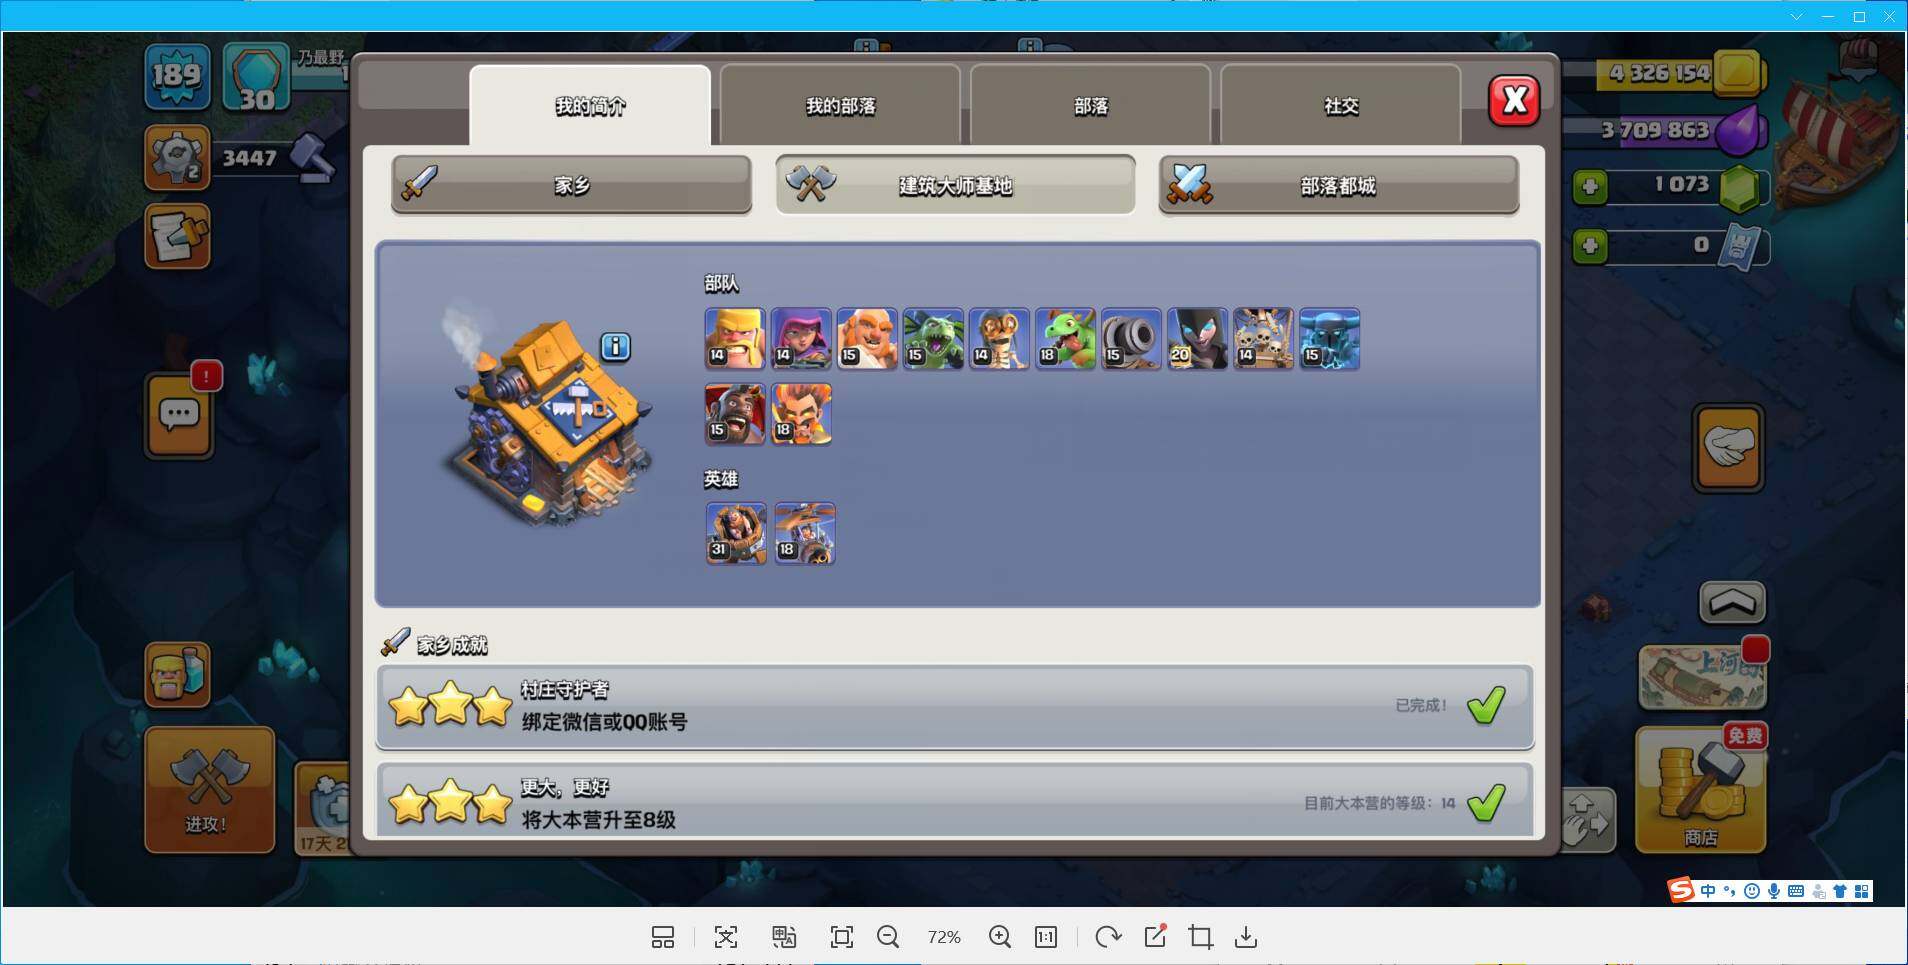Select the 我的简介 tab
1908x965 pixels.
coord(590,105)
